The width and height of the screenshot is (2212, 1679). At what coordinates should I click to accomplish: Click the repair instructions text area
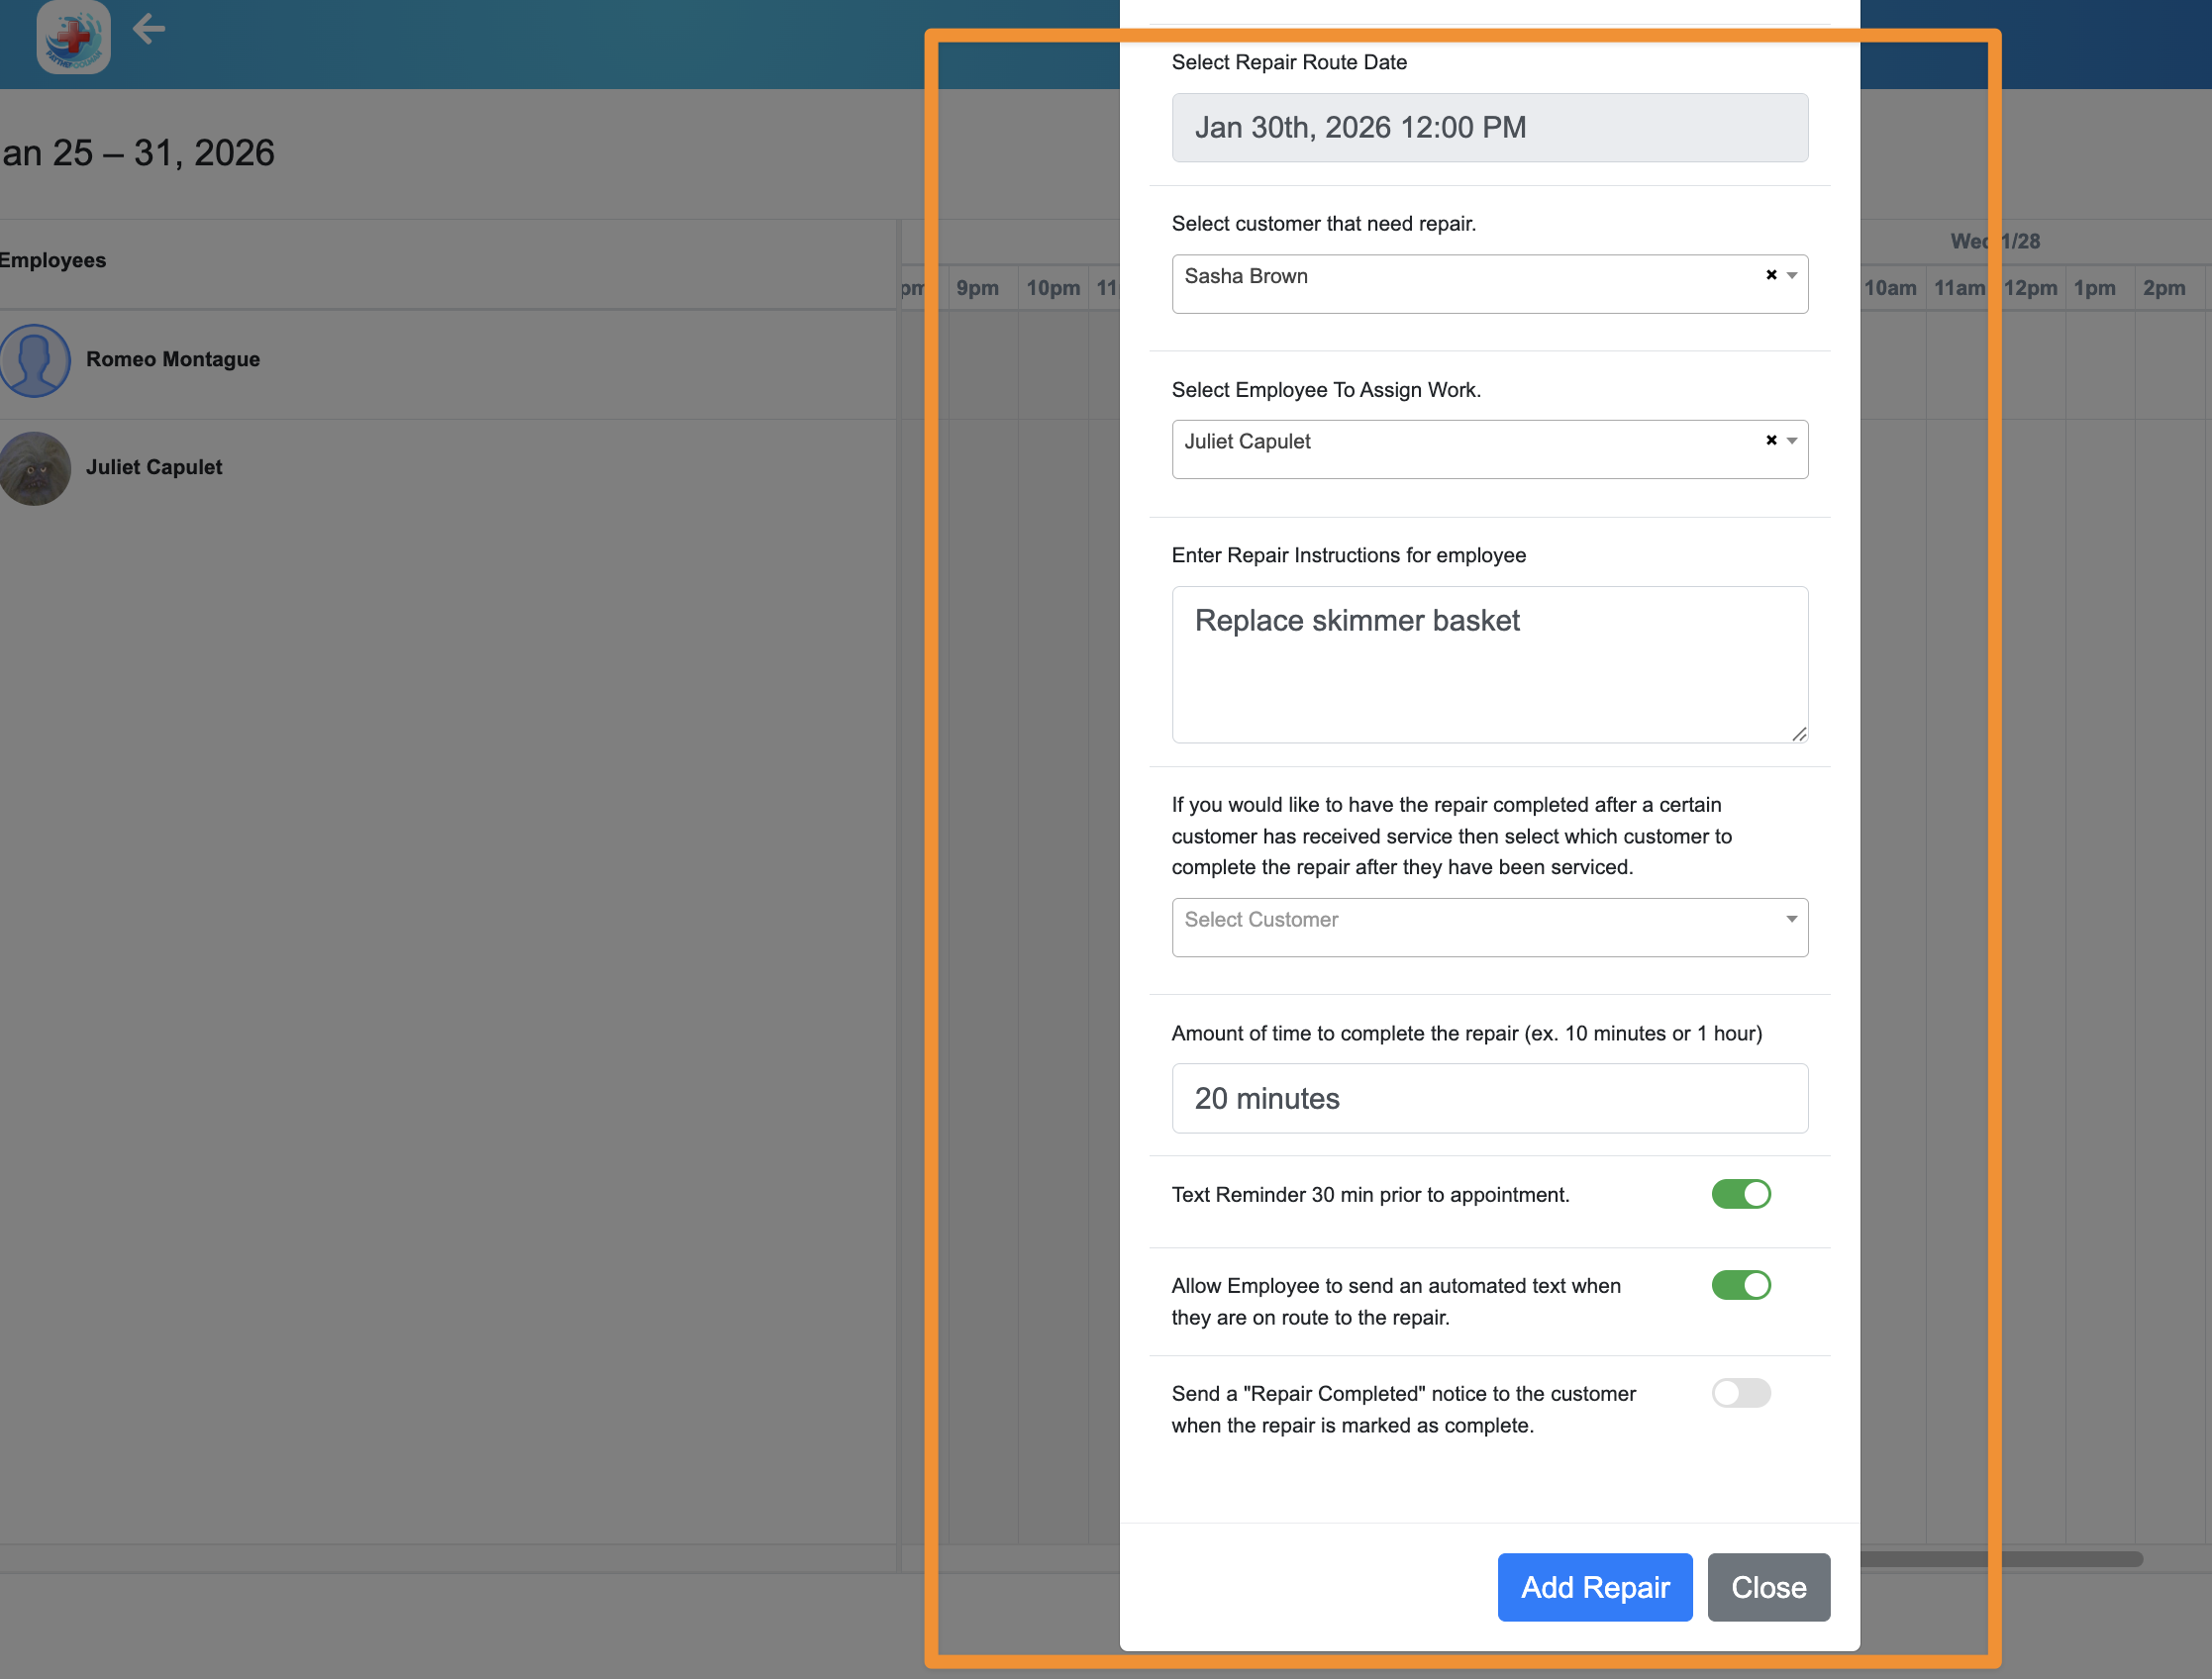pos(1489,665)
